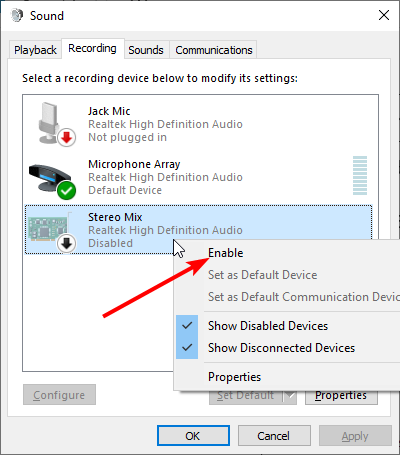
Task: Switch to the Playback tab
Action: 35,50
